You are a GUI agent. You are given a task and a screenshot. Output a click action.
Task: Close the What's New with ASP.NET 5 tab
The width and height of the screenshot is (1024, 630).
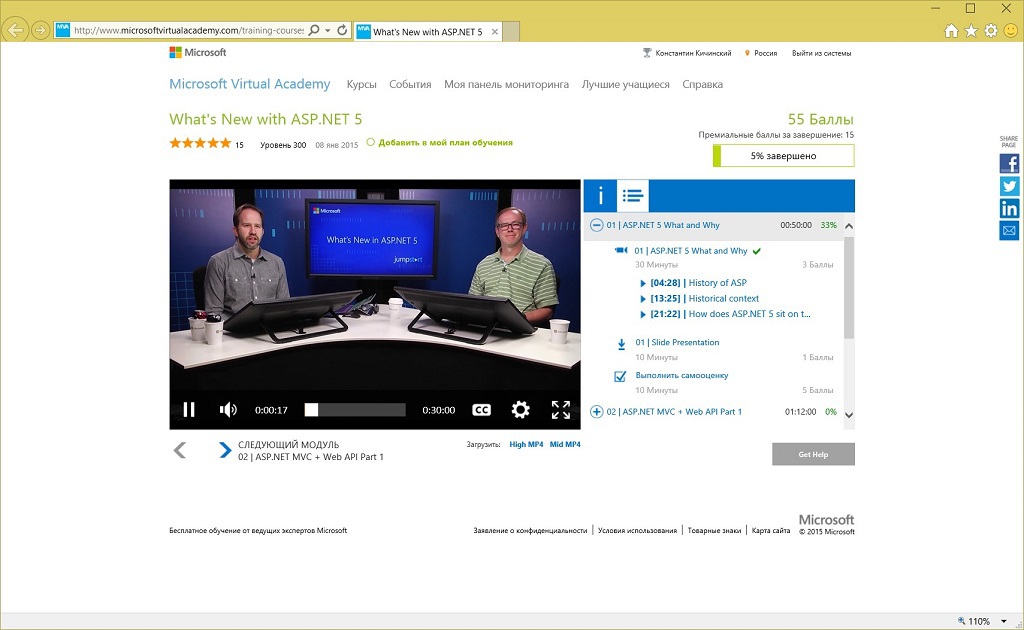[x=494, y=31]
